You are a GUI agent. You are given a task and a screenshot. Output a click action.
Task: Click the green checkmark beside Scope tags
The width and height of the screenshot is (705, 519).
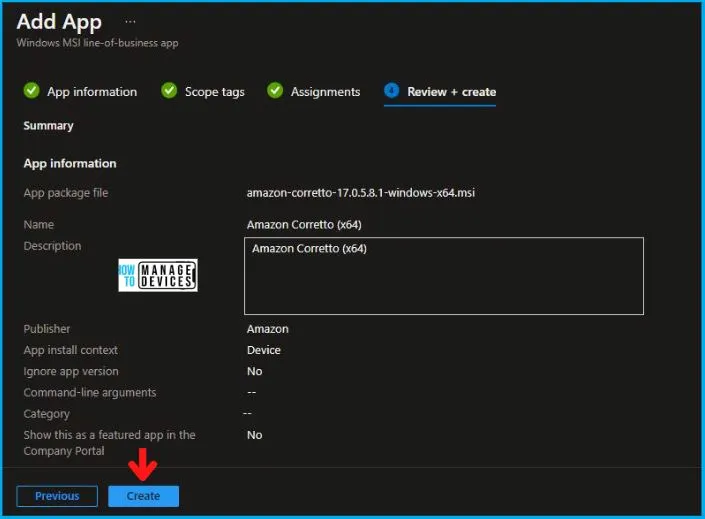[169, 90]
